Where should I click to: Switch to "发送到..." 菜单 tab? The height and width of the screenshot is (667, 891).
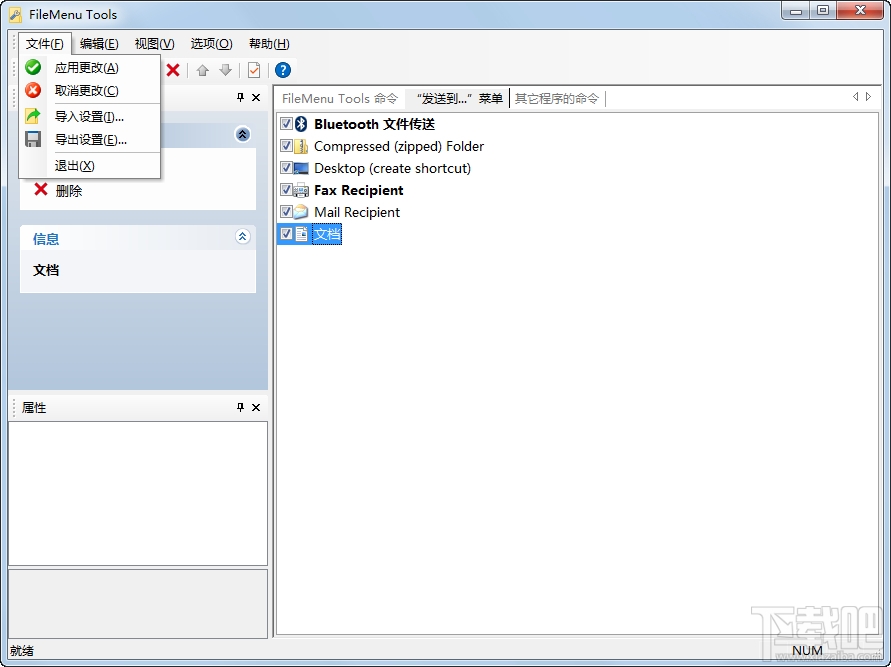[x=460, y=98]
